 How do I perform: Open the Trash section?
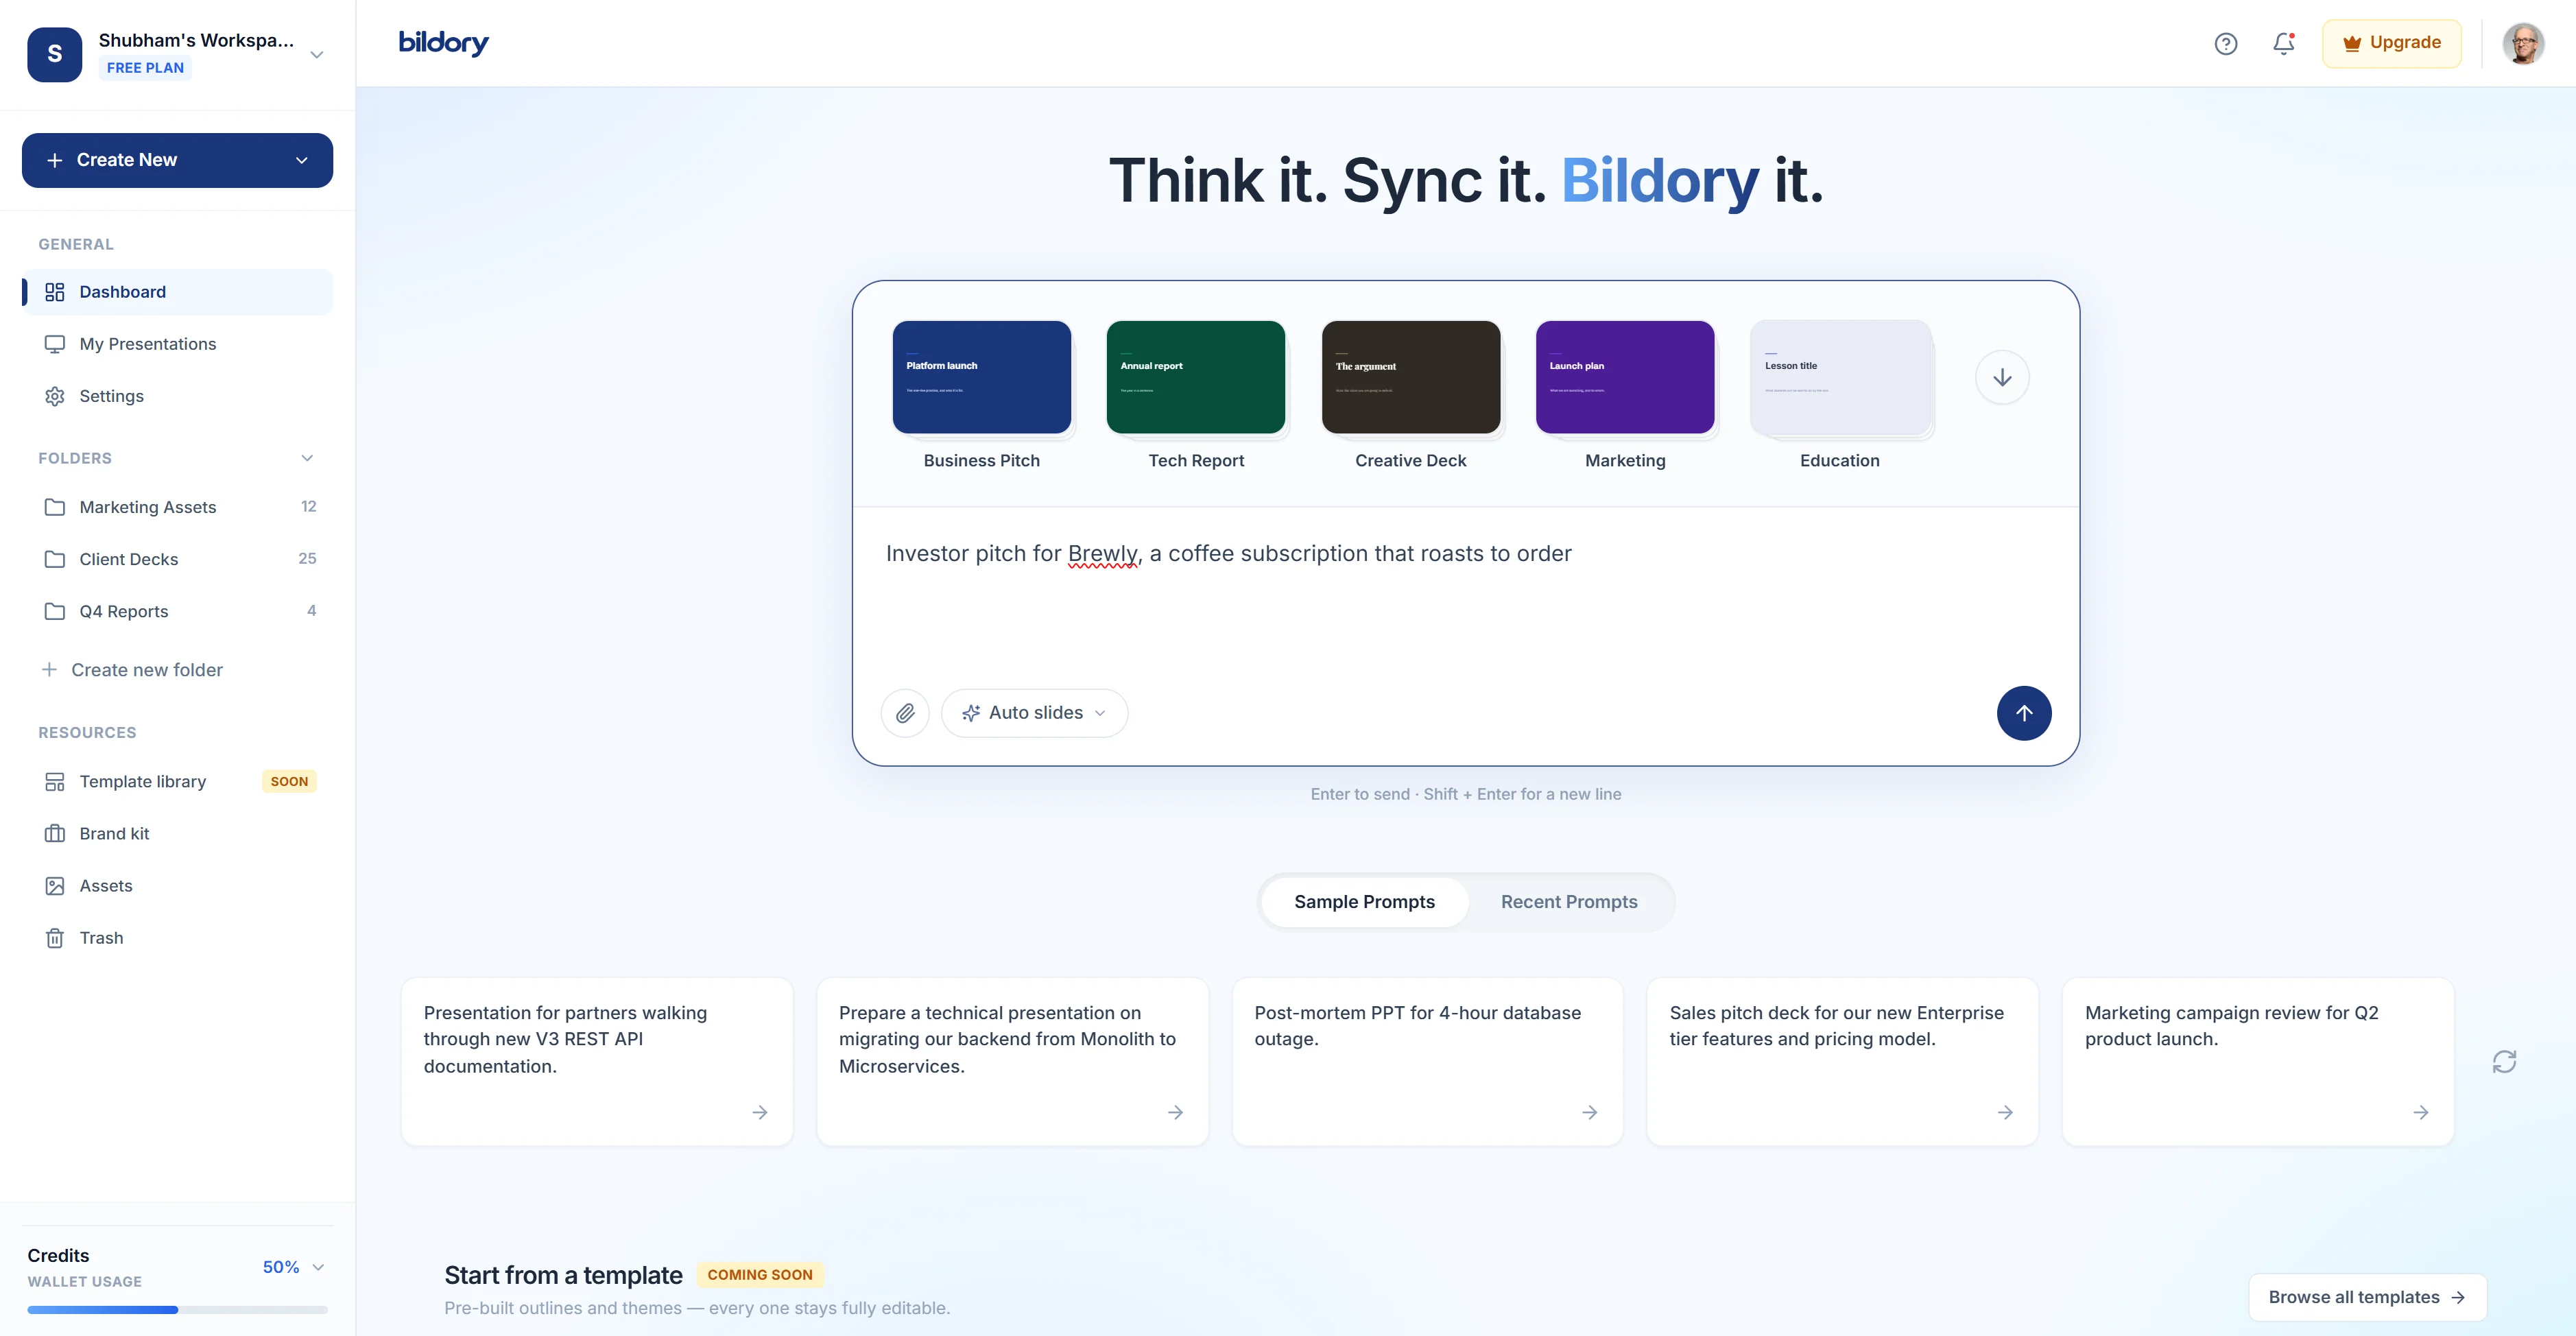pos(177,938)
